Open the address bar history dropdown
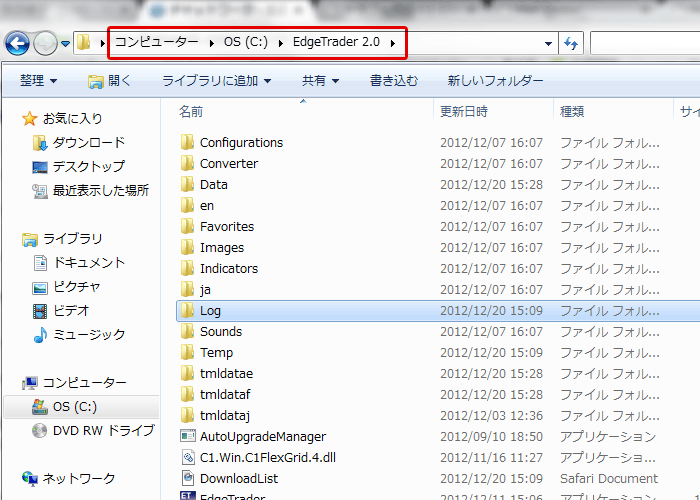This screenshot has width=700, height=500. point(548,44)
